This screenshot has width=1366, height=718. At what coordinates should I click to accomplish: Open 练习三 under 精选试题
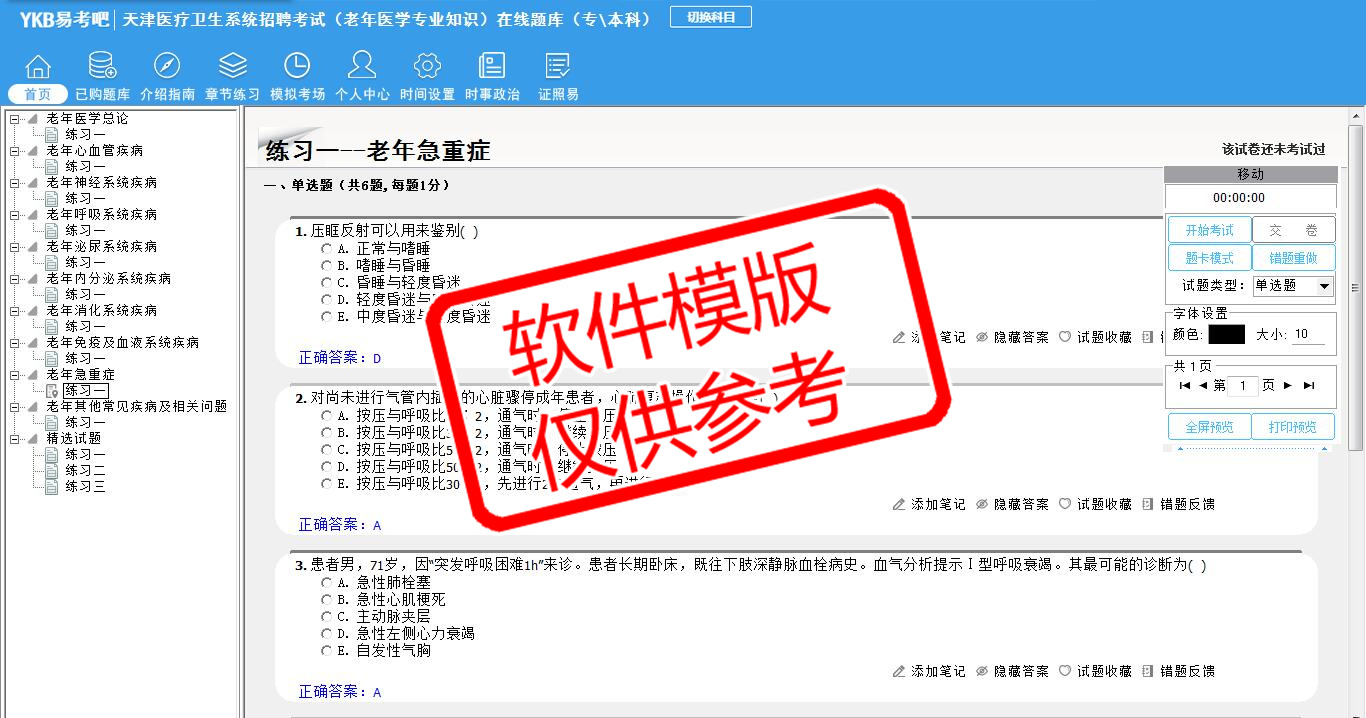coord(85,487)
